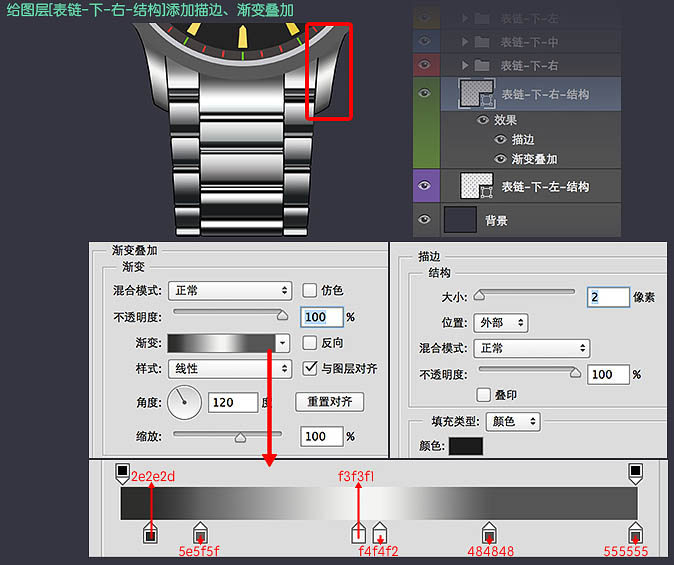Screen dimensions: 674x565
Task: Enable the 叠印 overprint checkbox
Action: (484, 395)
